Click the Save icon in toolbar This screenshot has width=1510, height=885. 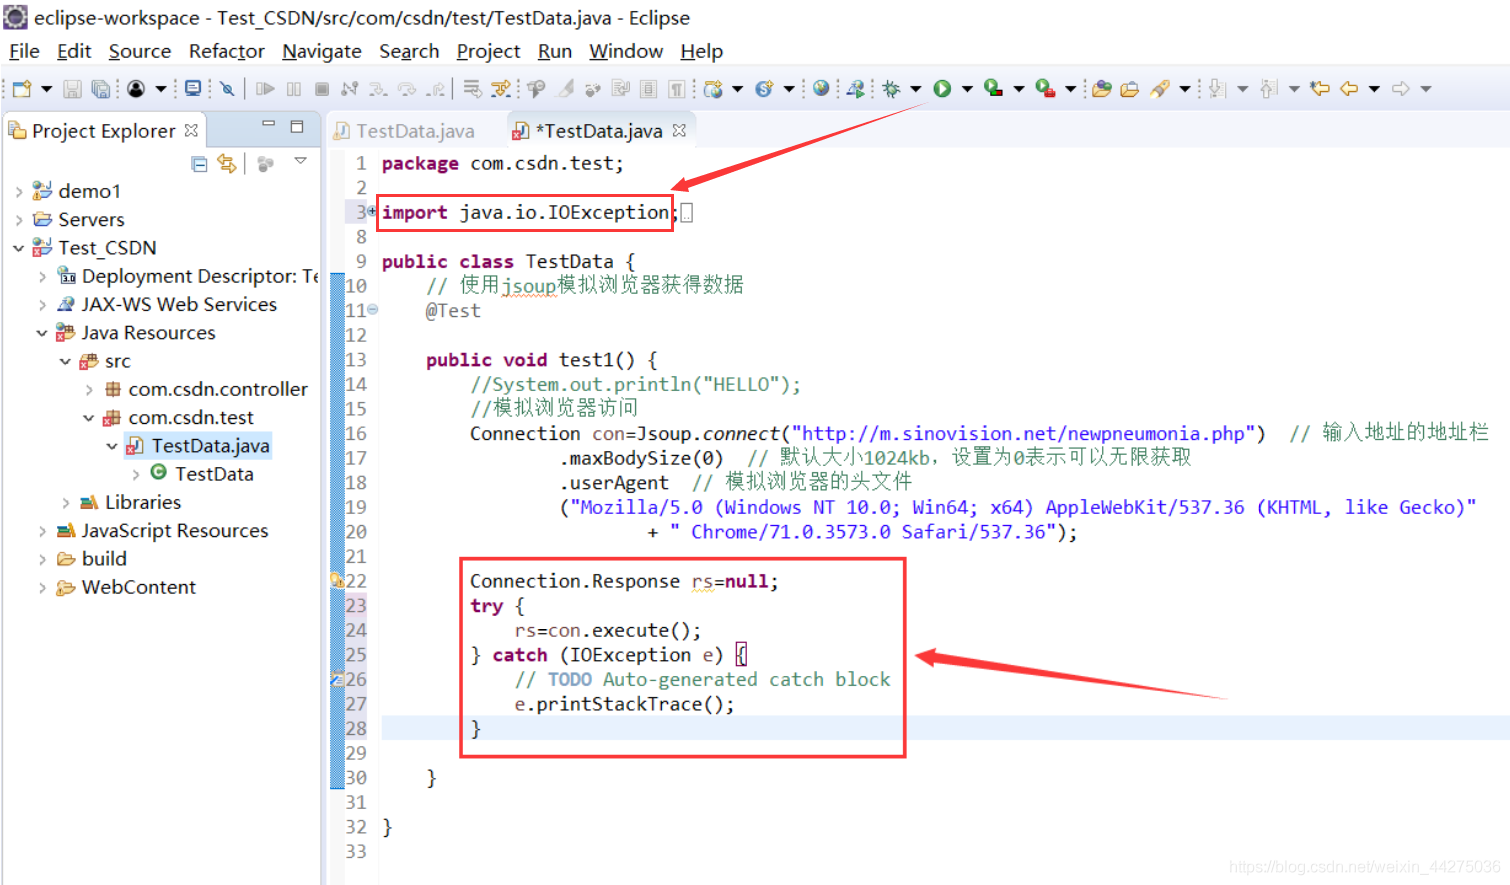[x=72, y=89]
